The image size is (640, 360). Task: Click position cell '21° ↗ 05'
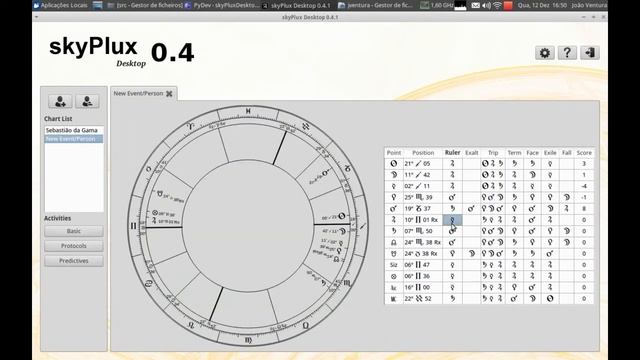pyautogui.click(x=423, y=164)
